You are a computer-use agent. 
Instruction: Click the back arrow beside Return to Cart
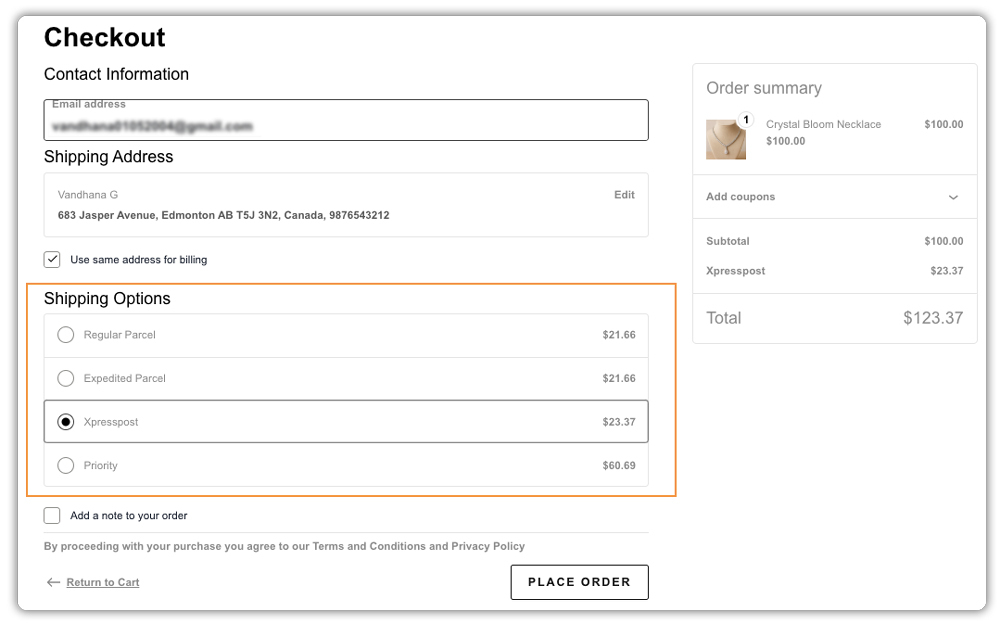[53, 582]
